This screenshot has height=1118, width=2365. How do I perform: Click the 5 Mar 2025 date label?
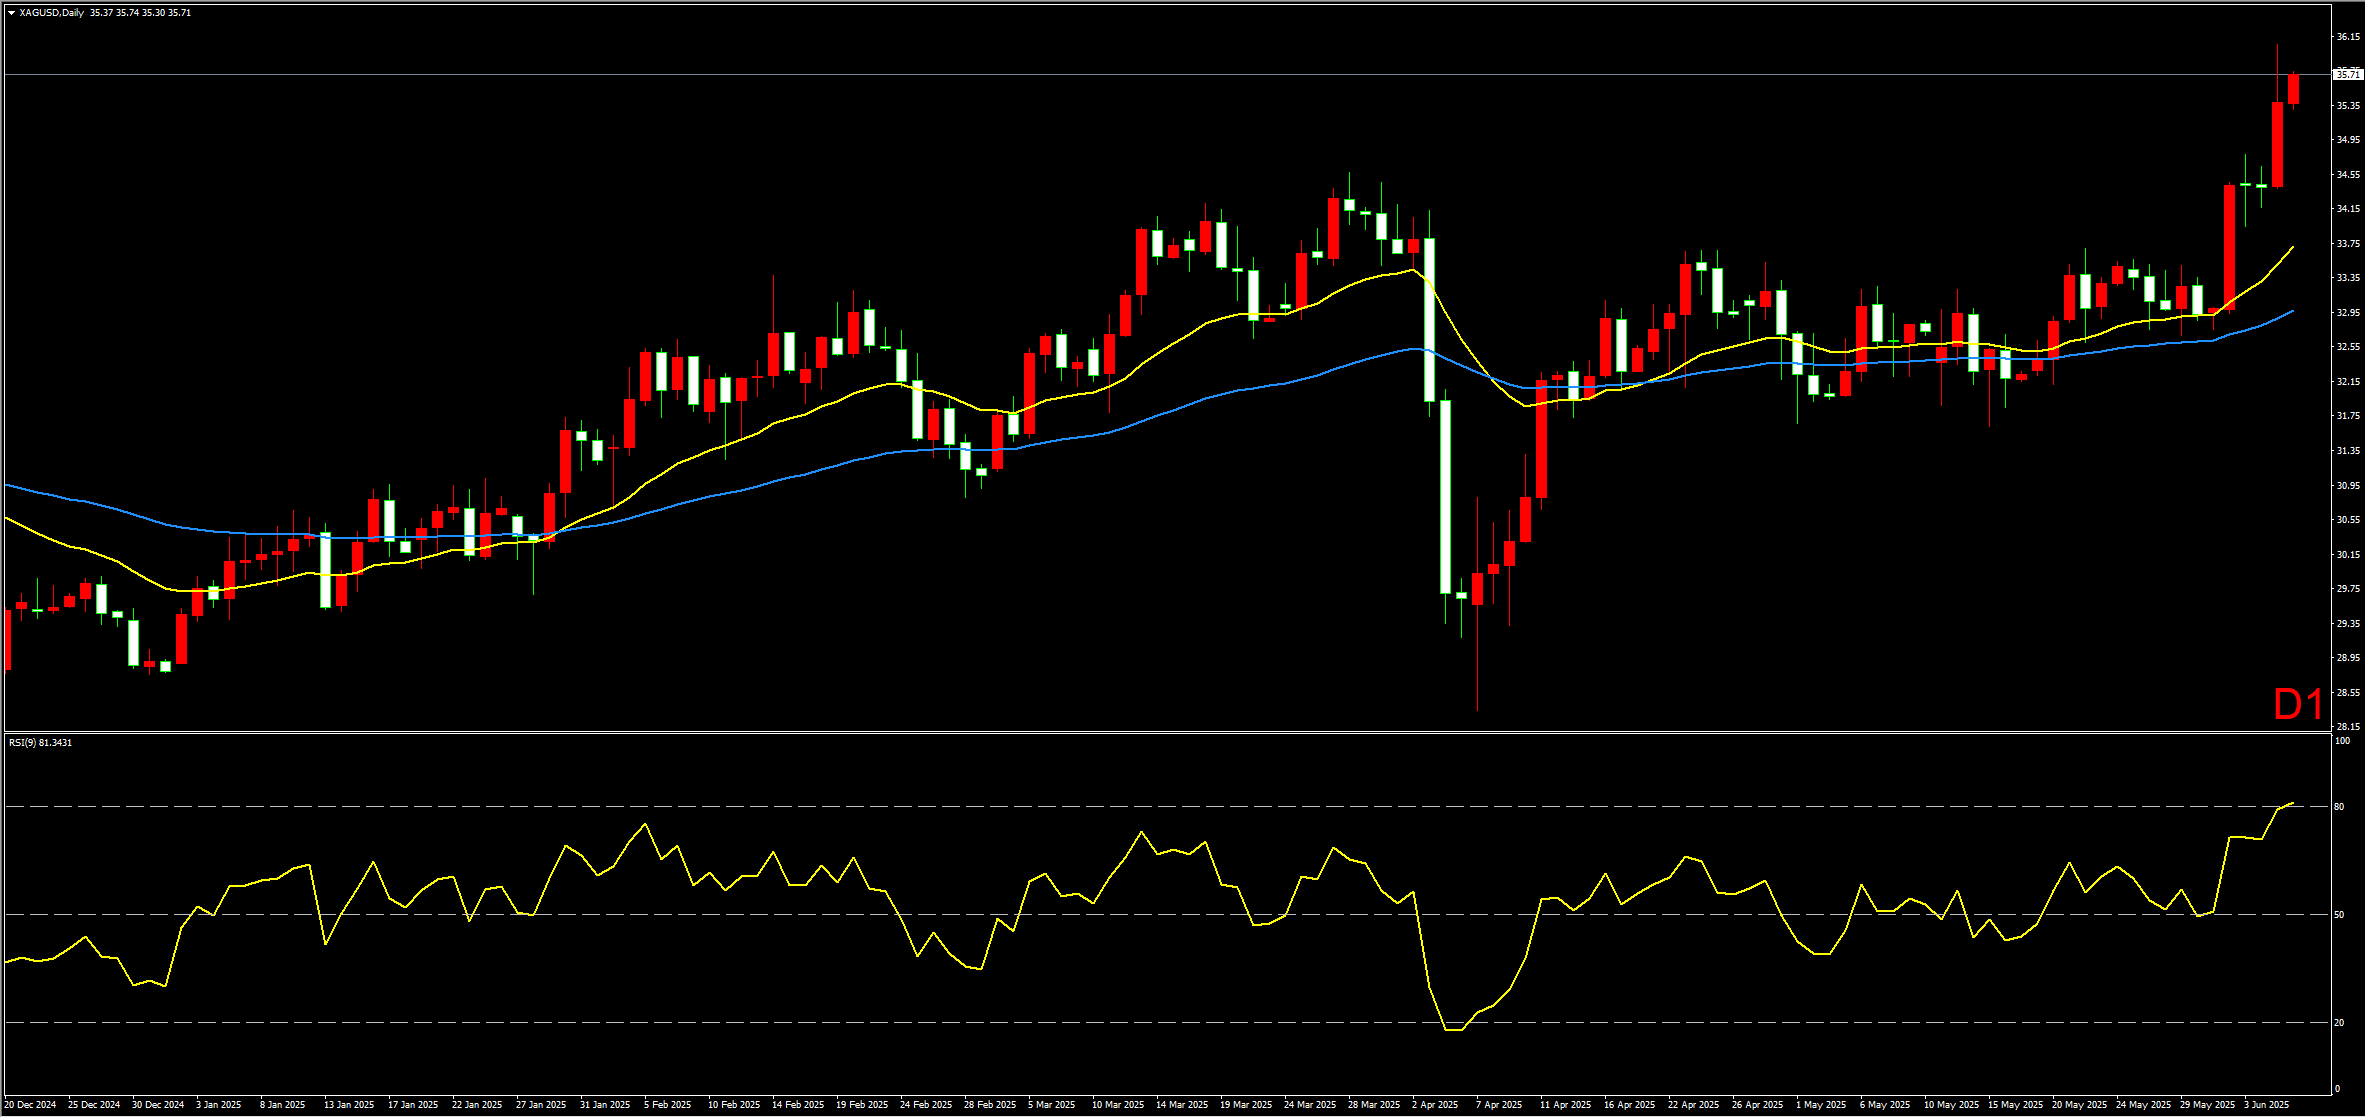[1052, 1105]
